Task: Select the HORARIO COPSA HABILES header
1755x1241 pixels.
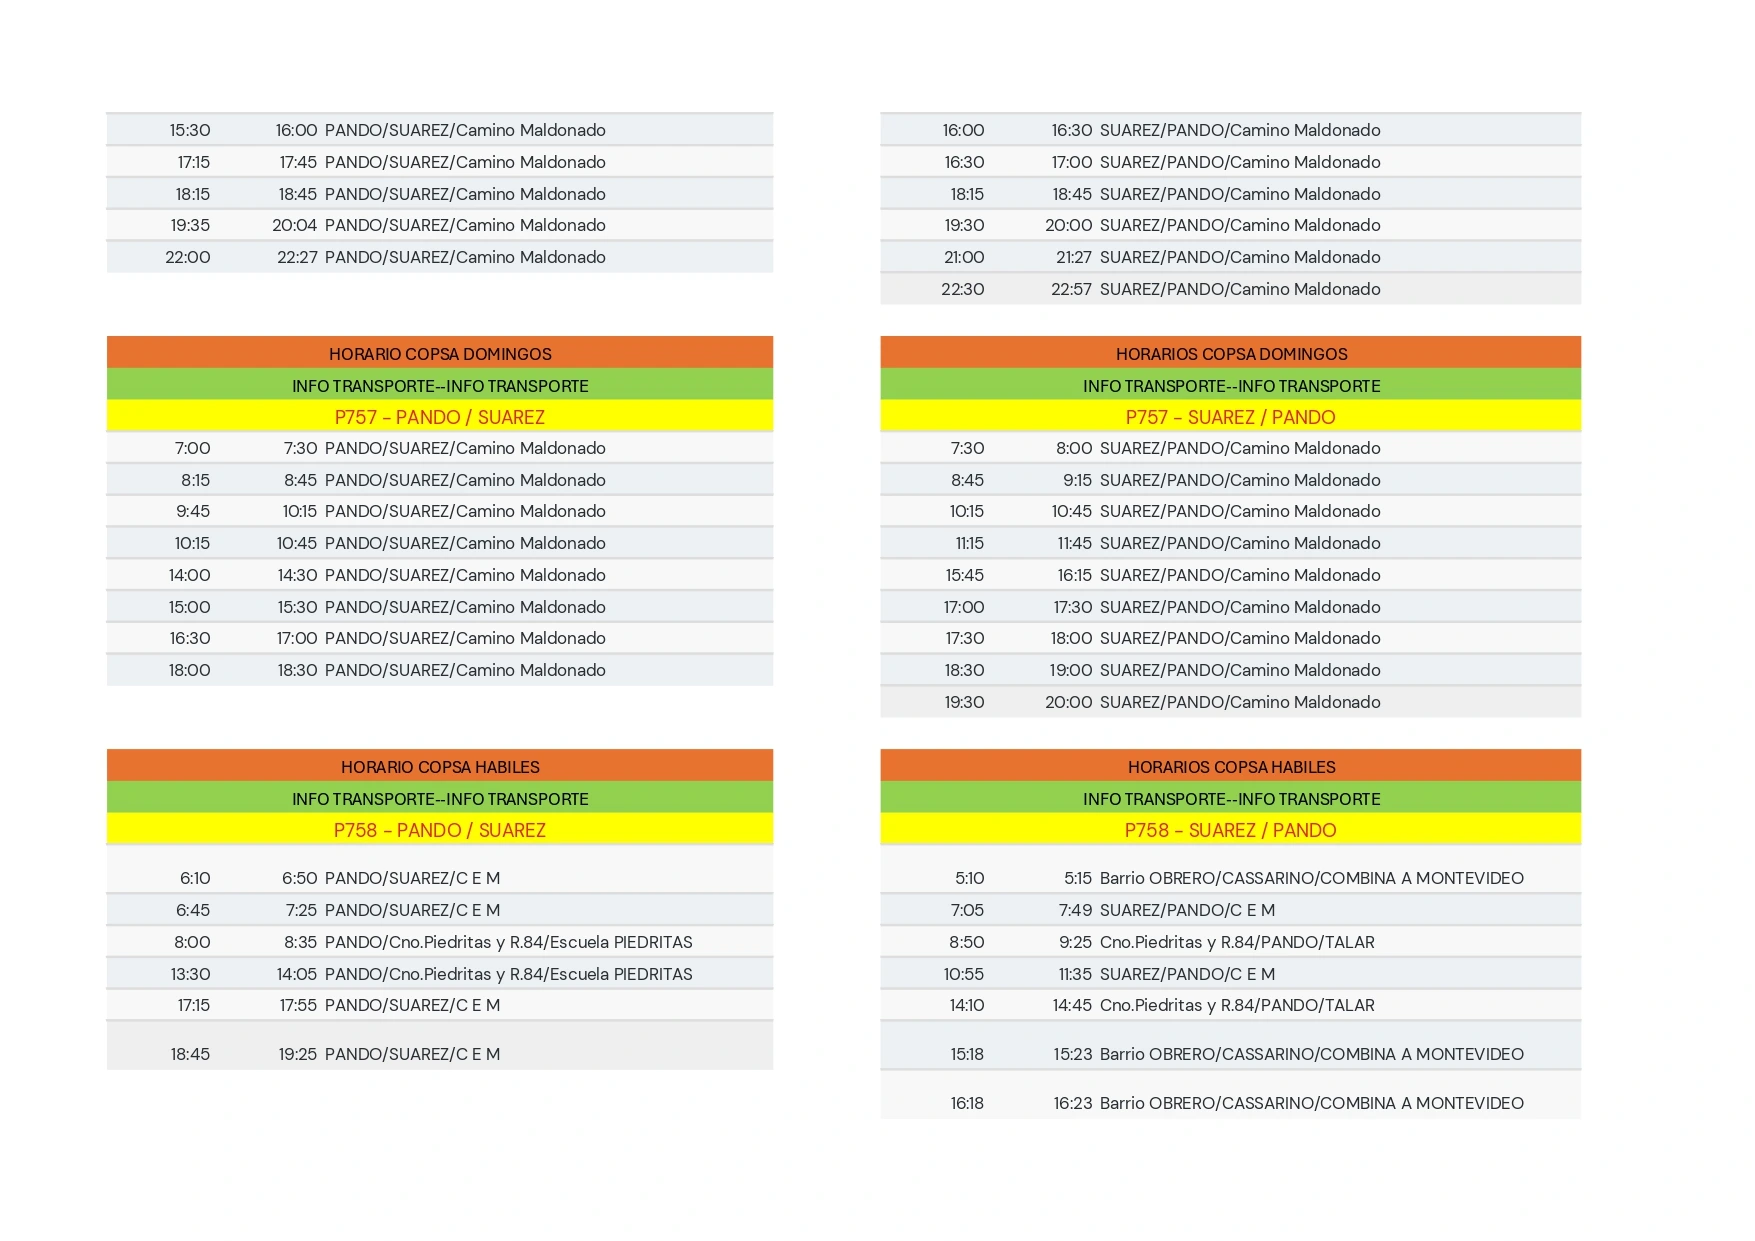Action: click(440, 766)
